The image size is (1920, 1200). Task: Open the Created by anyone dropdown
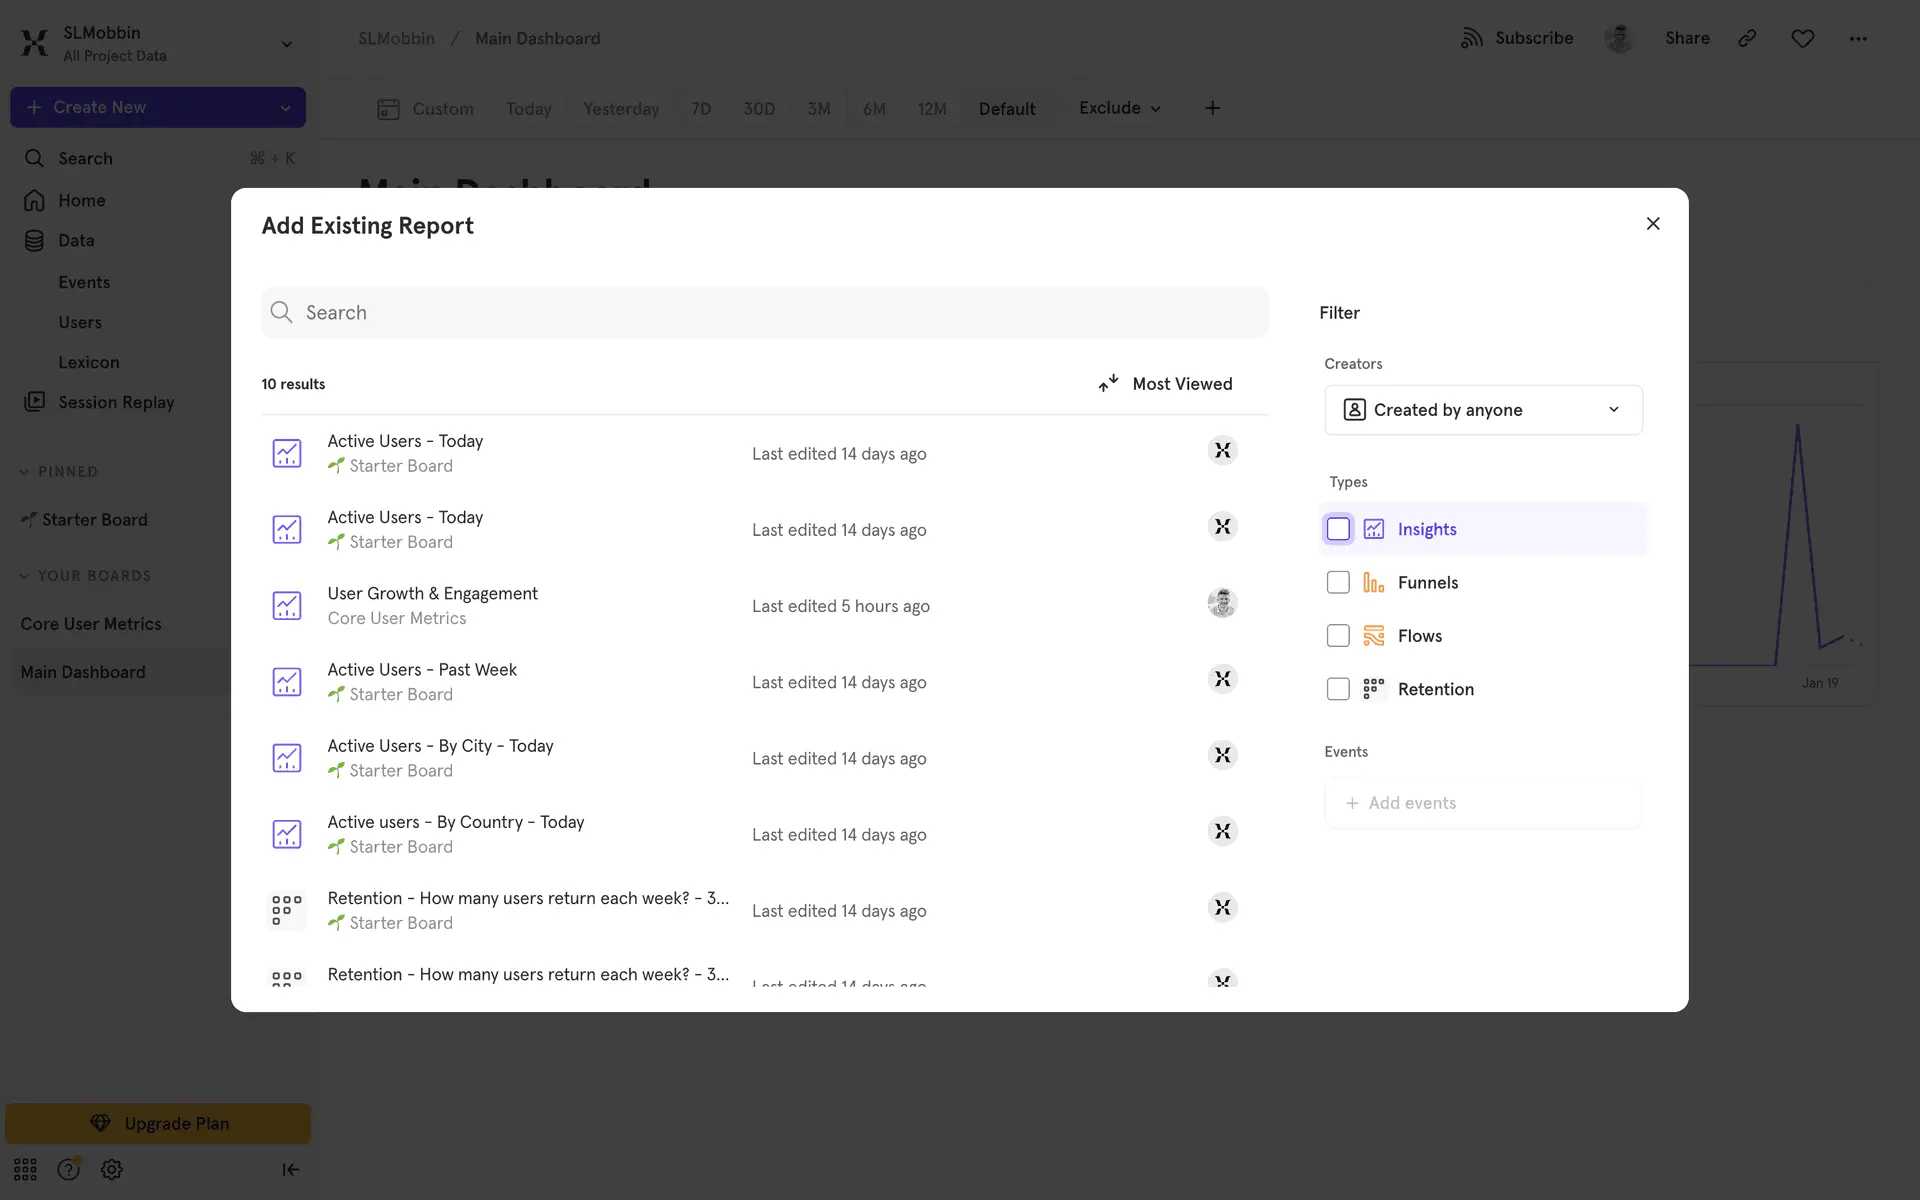(x=1483, y=410)
